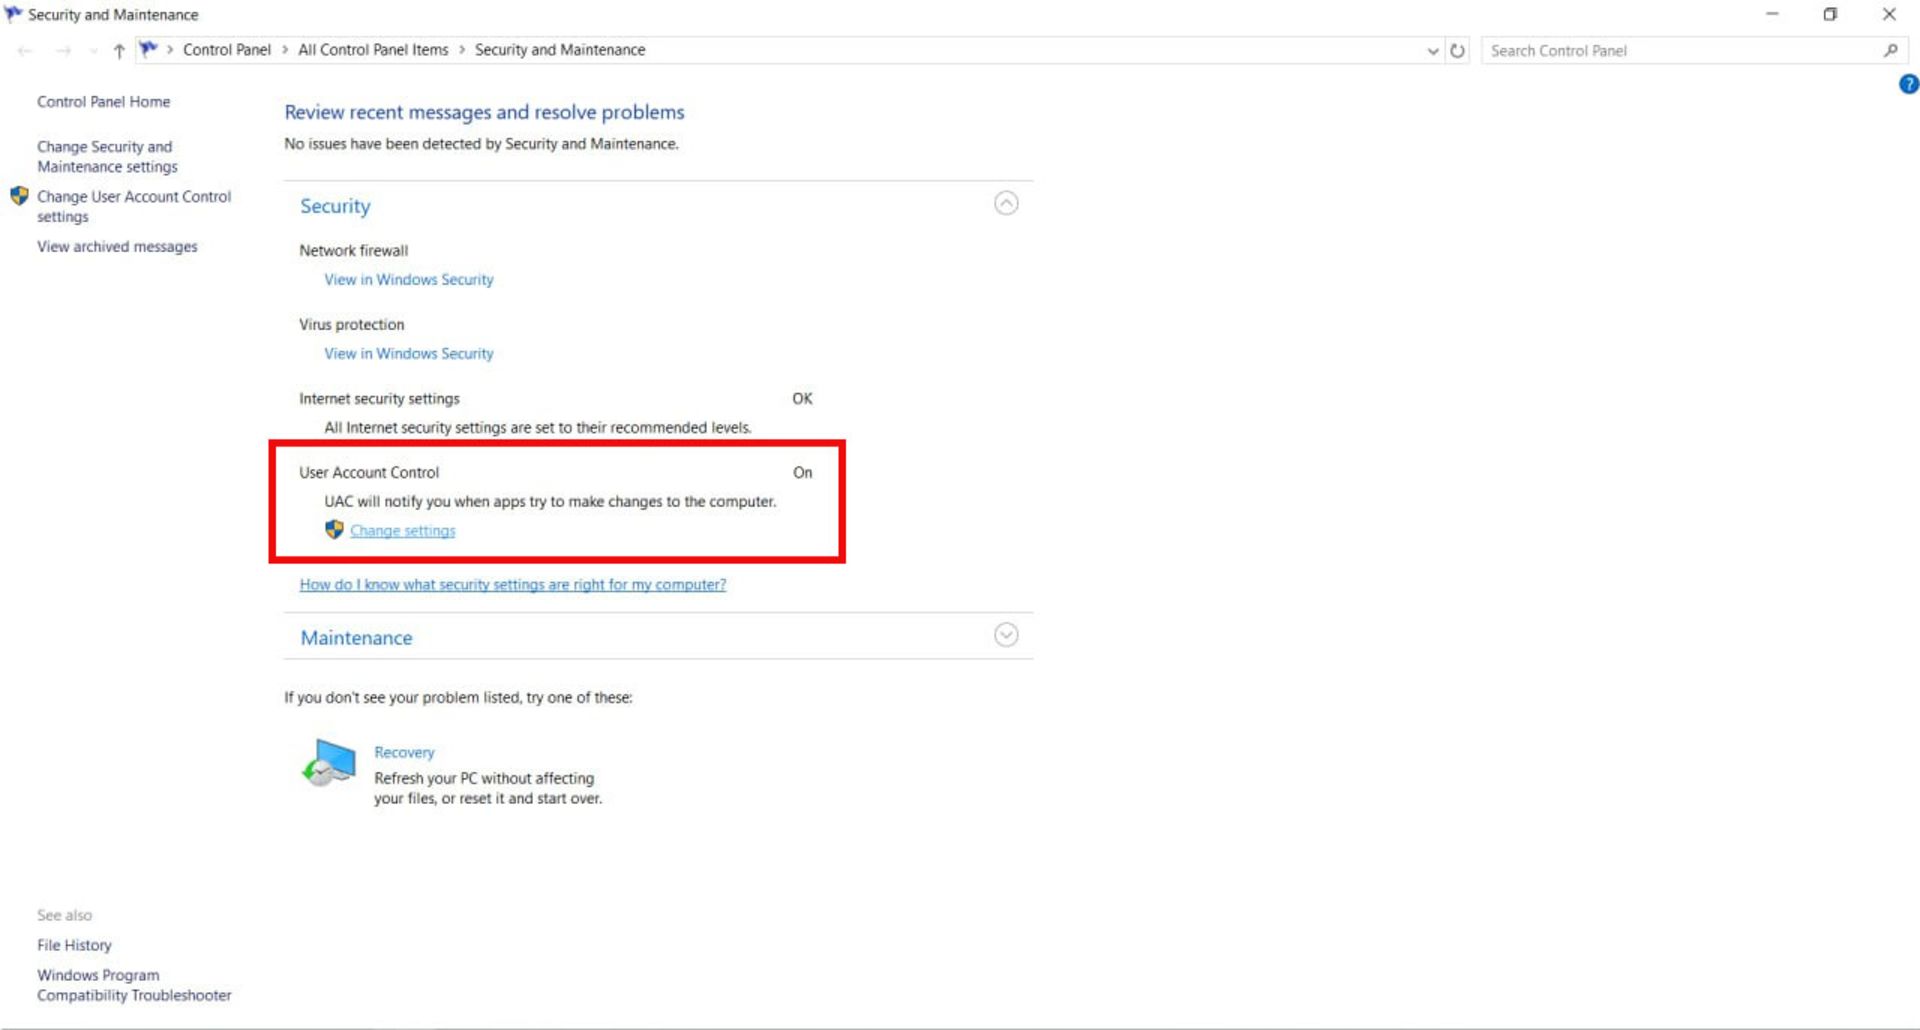Open the chevron after Control Panel breadcrumb

point(285,50)
